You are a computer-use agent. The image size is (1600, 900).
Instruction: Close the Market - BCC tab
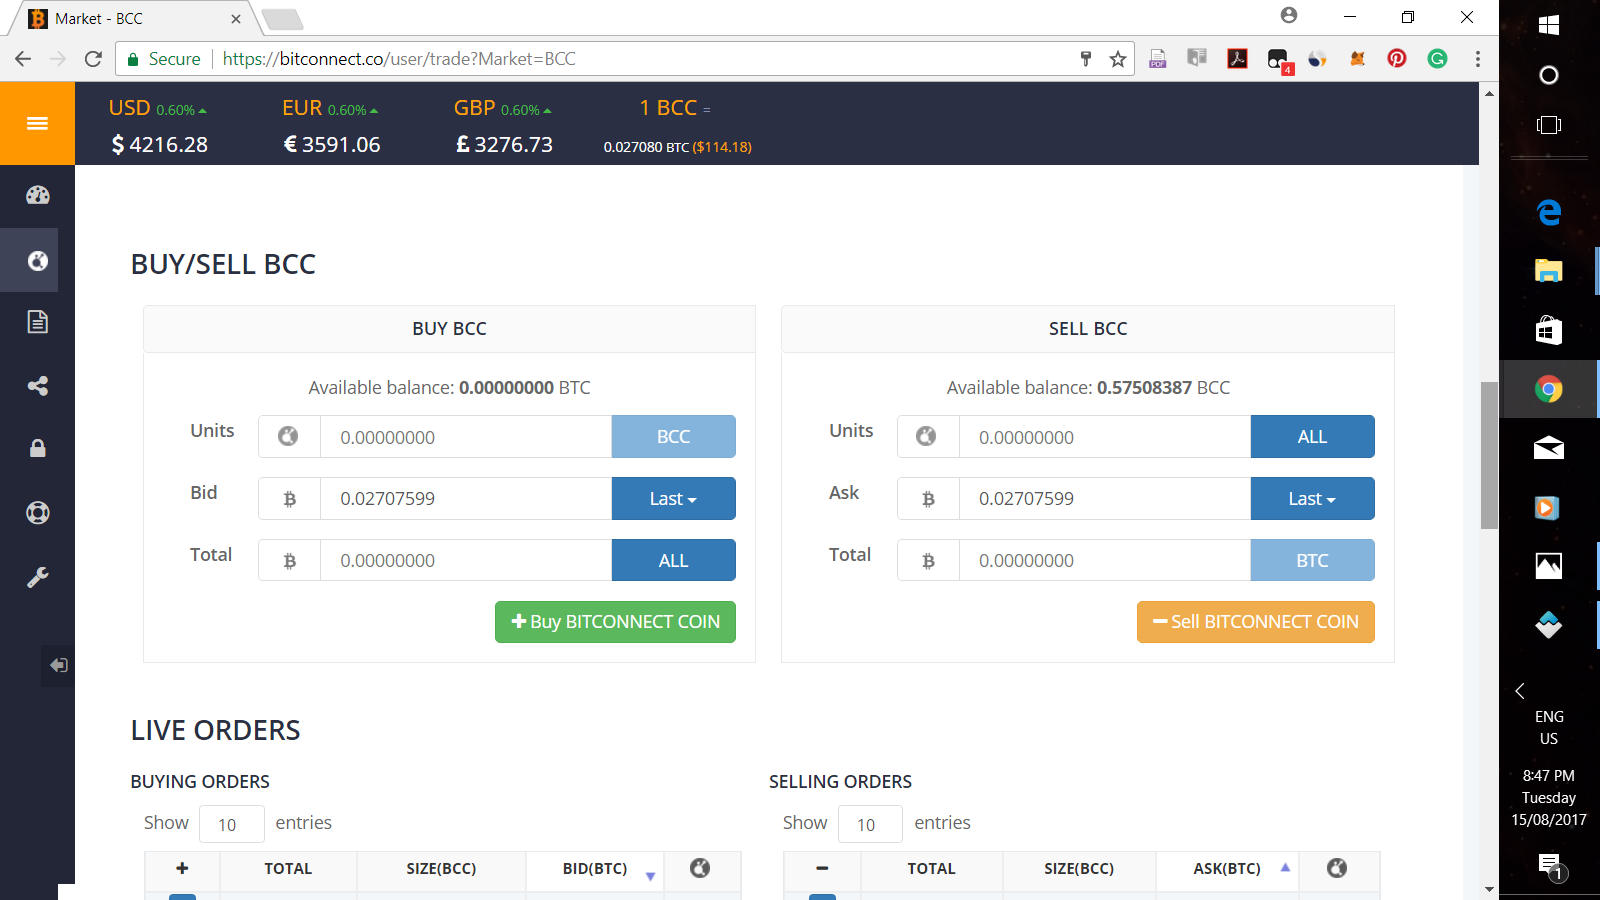[236, 19]
